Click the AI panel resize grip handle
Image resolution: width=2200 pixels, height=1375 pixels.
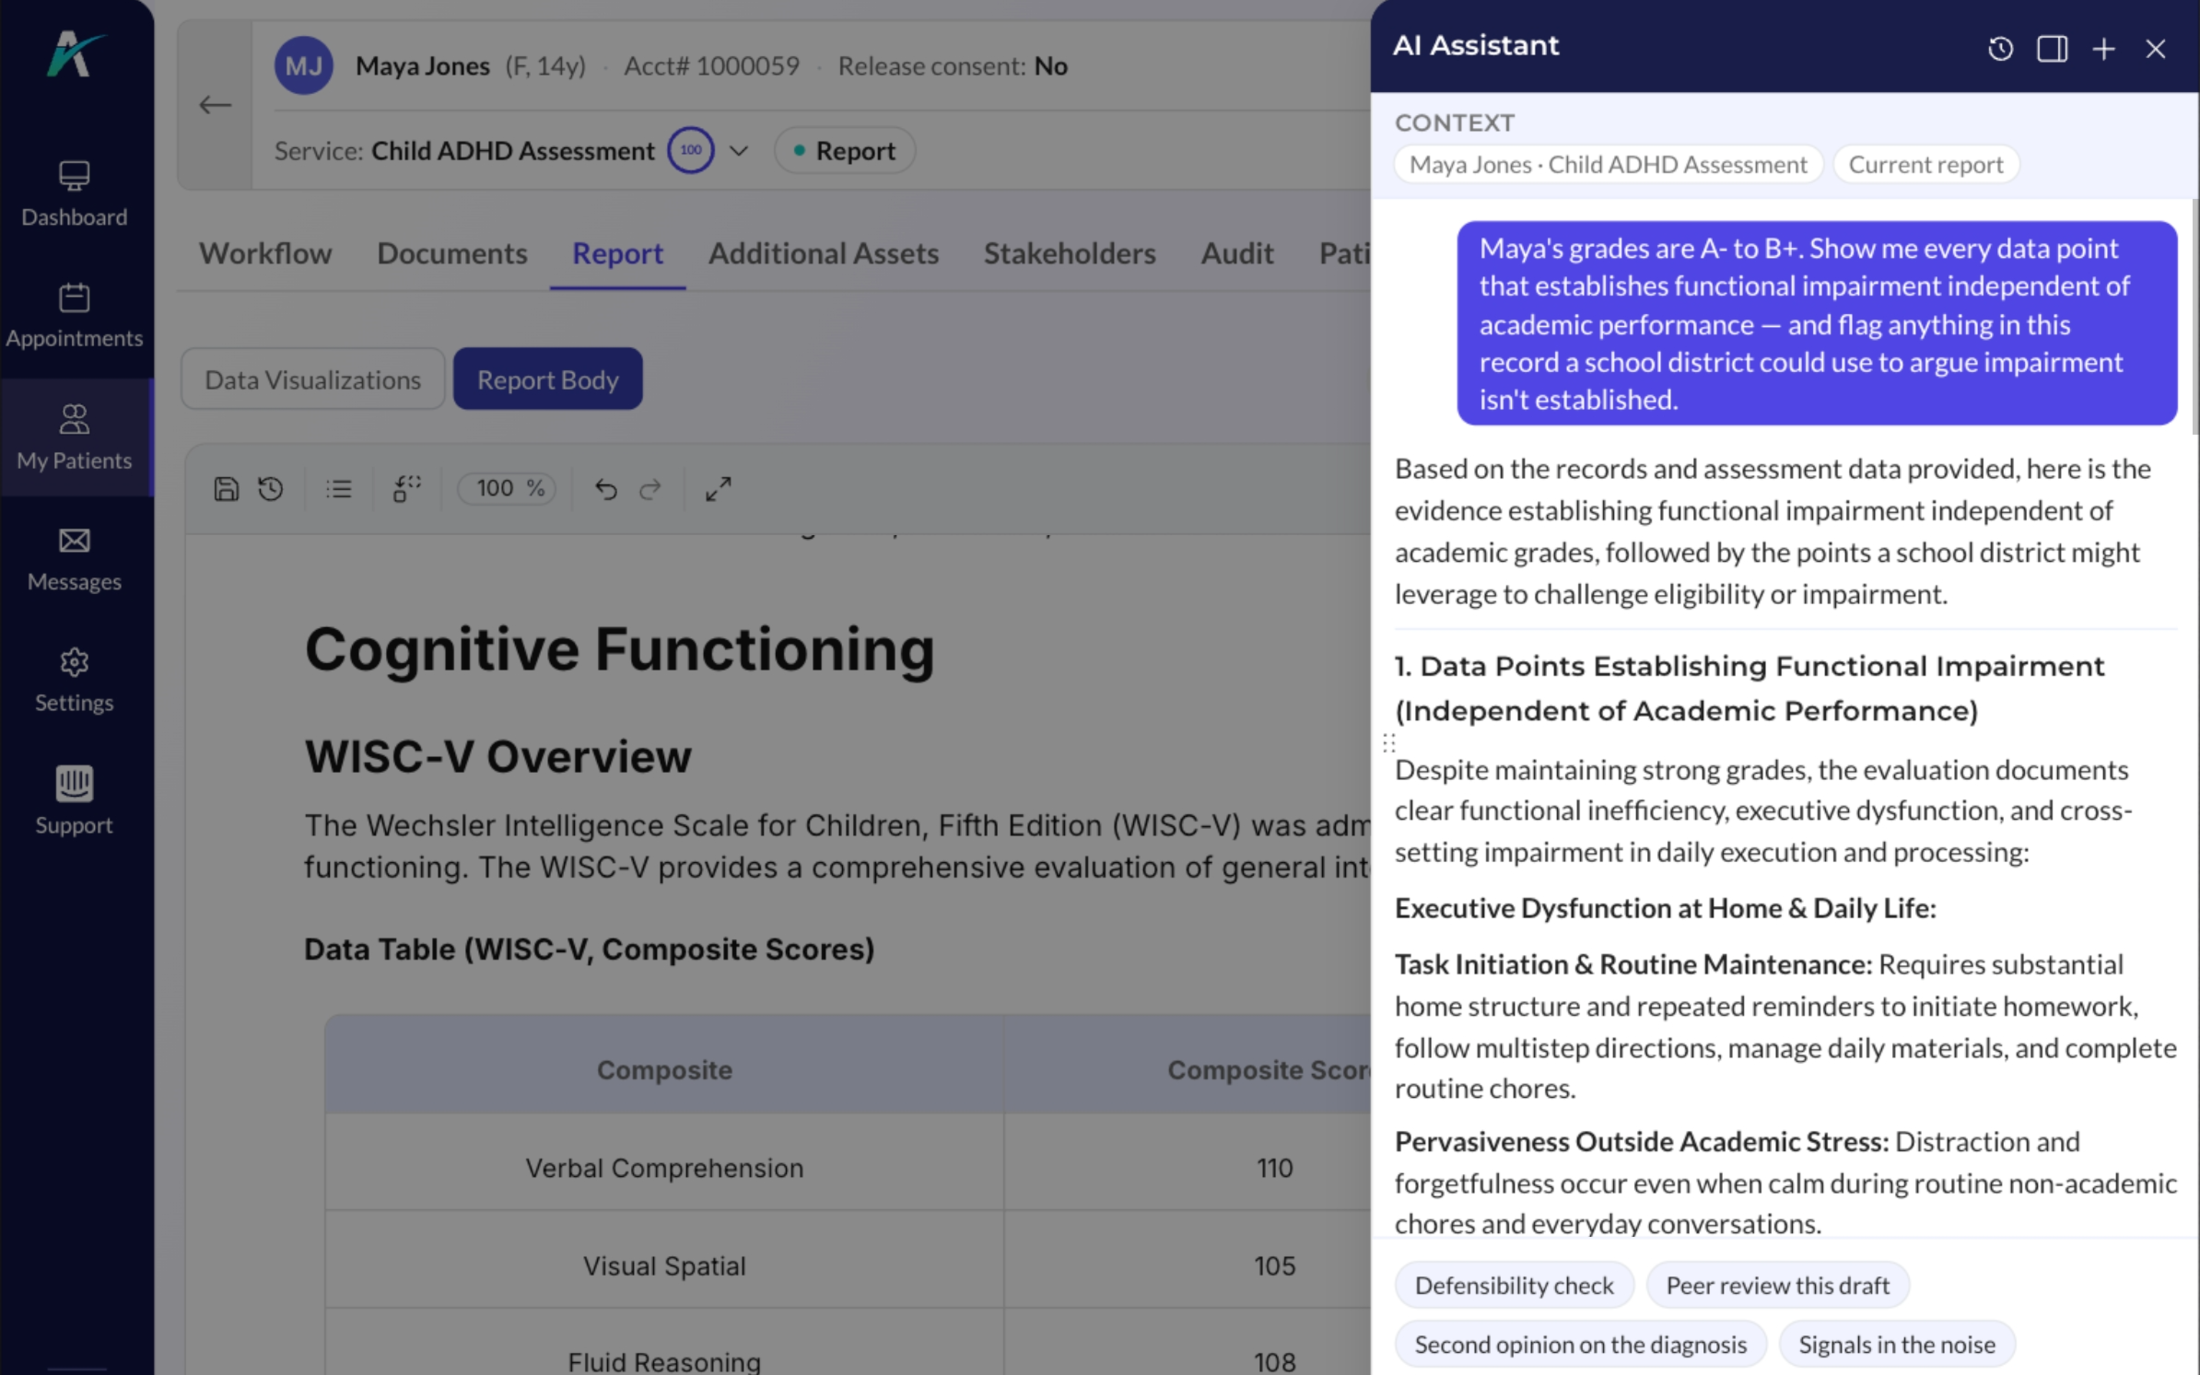point(1388,742)
